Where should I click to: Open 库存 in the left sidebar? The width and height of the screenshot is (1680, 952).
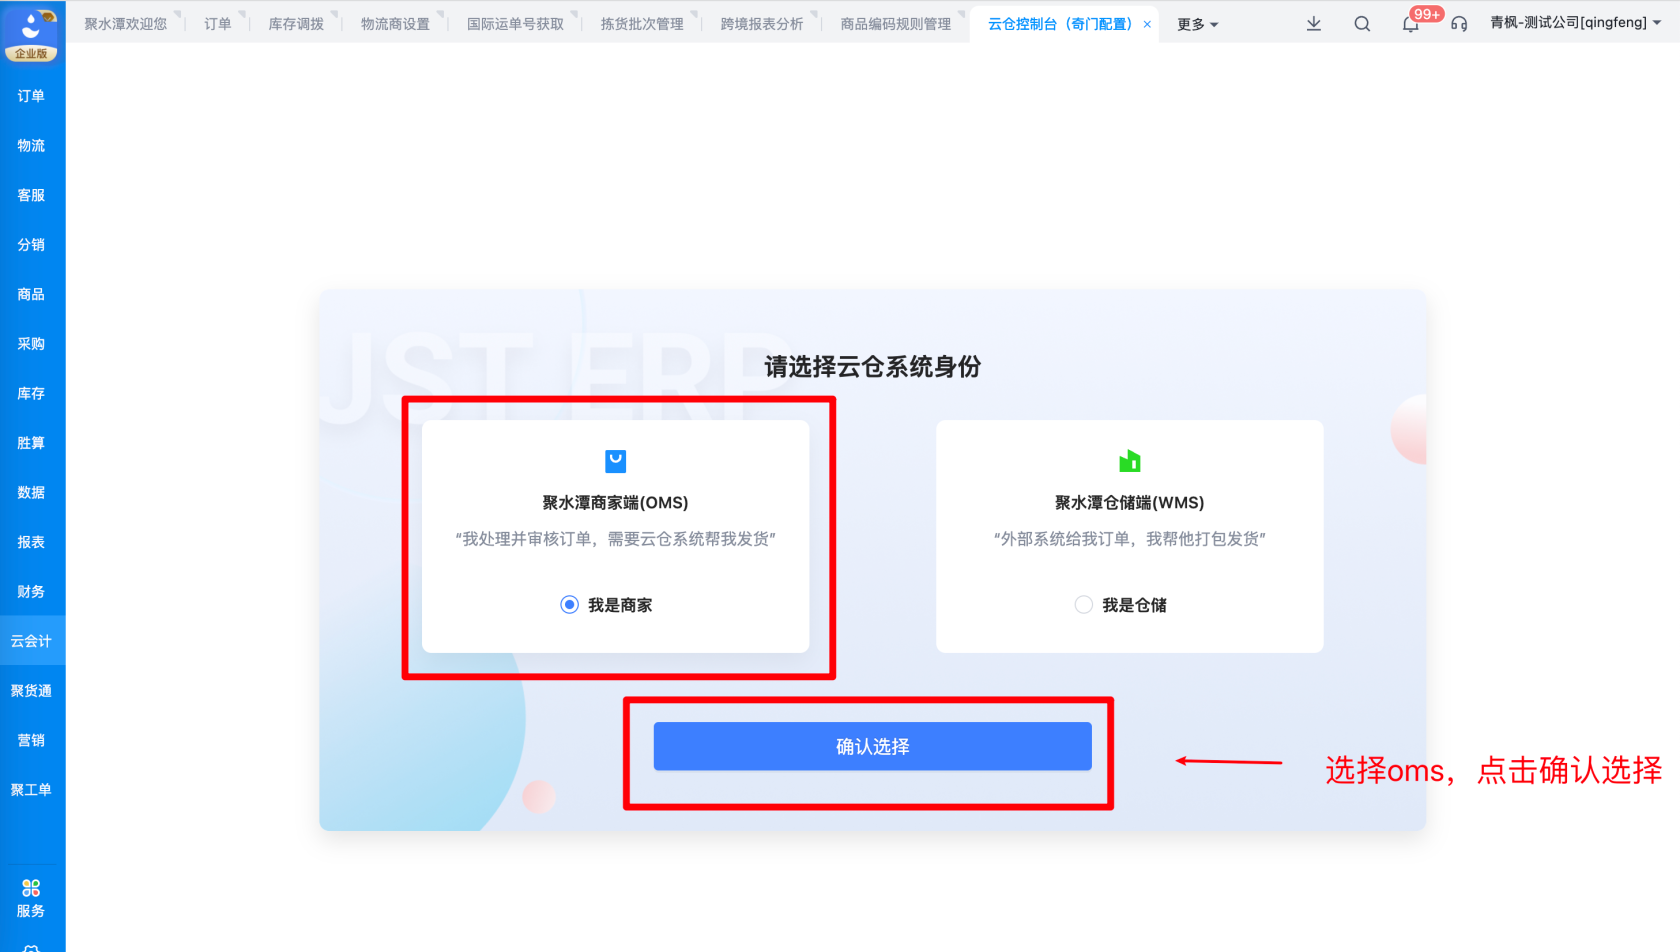pyautogui.click(x=31, y=393)
